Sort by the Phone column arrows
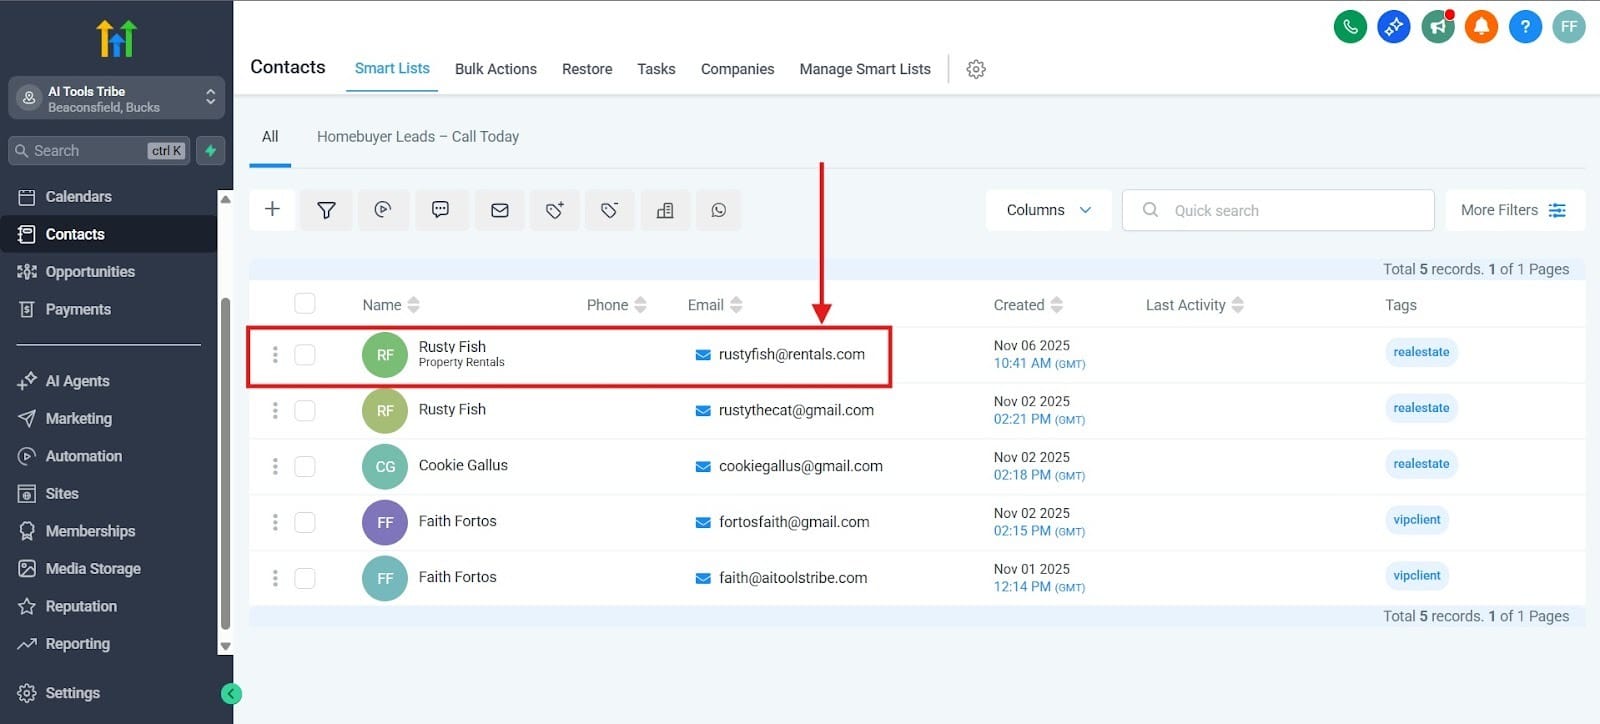 tap(641, 305)
